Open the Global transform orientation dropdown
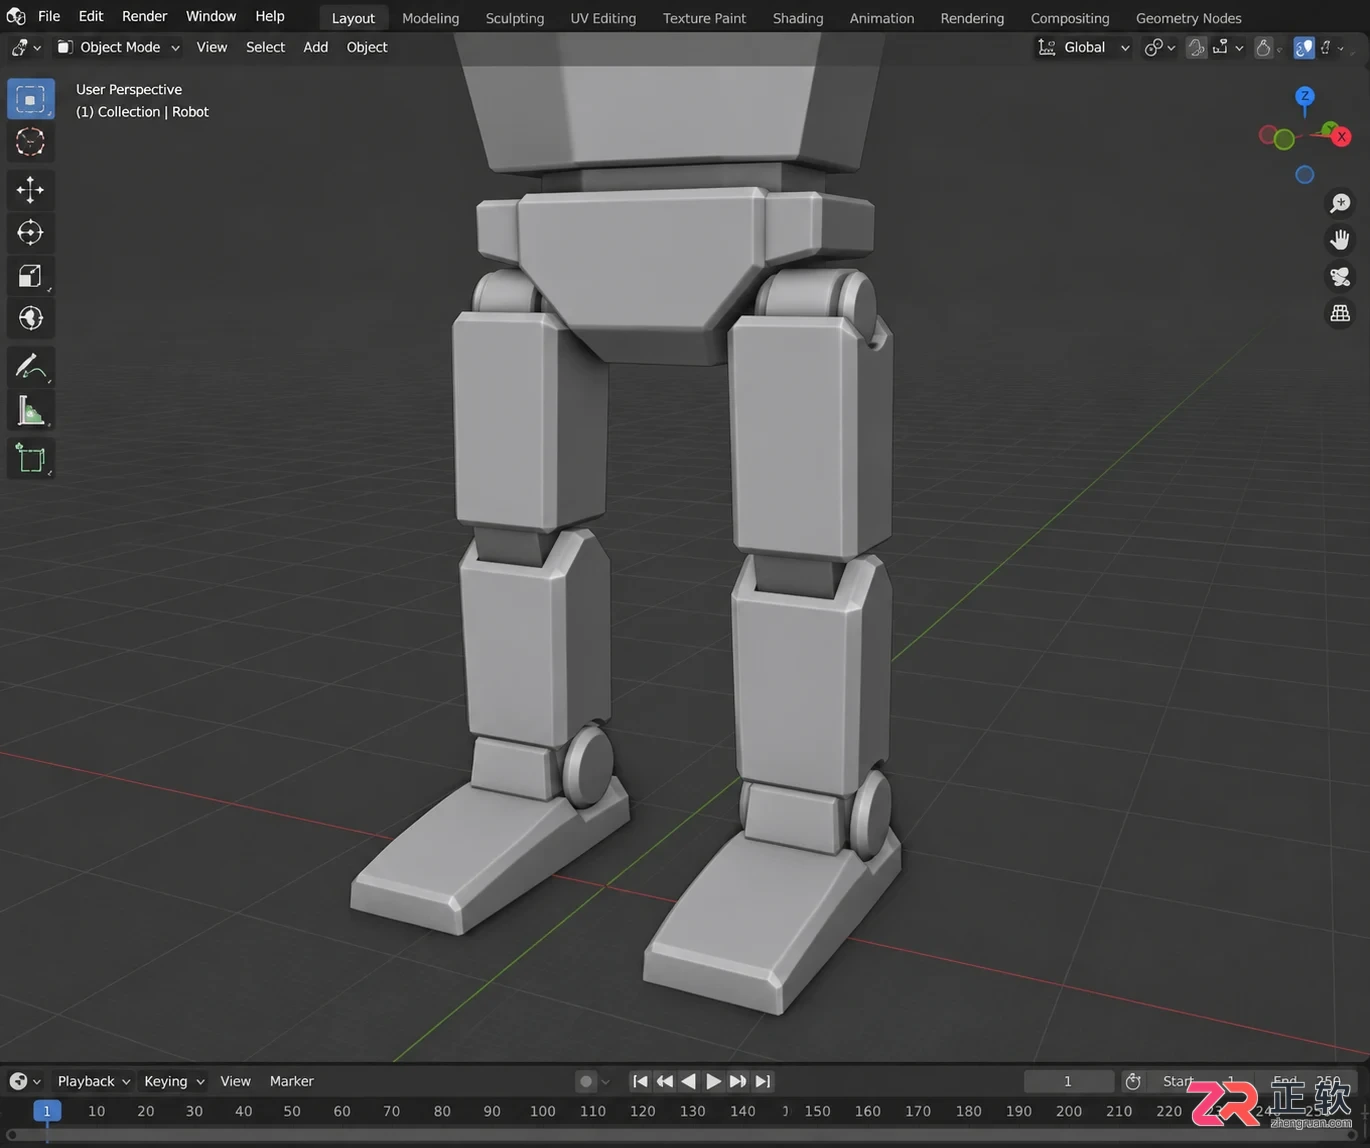This screenshot has width=1370, height=1148. (1084, 47)
